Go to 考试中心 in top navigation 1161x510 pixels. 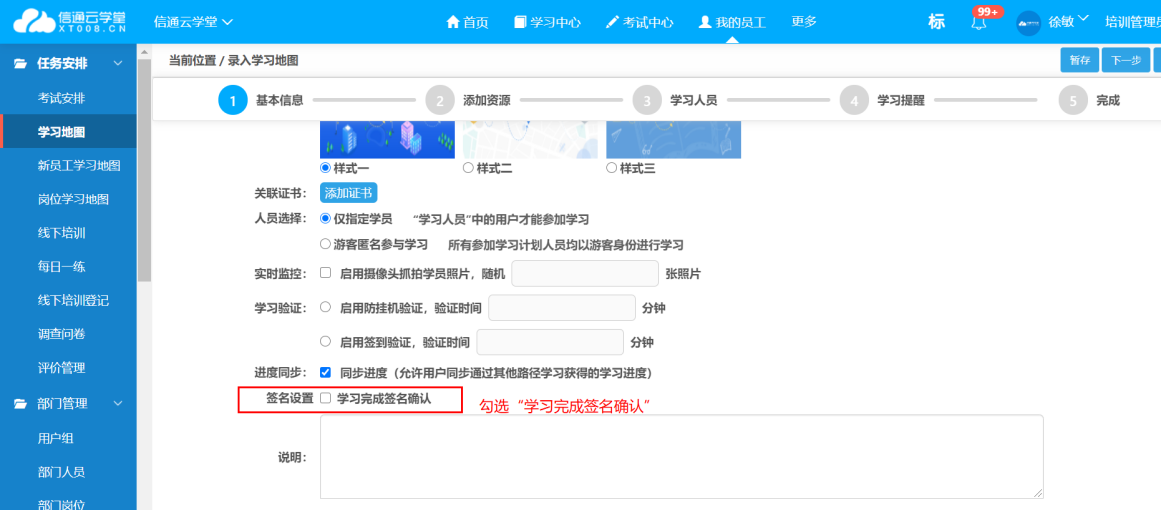coord(639,22)
